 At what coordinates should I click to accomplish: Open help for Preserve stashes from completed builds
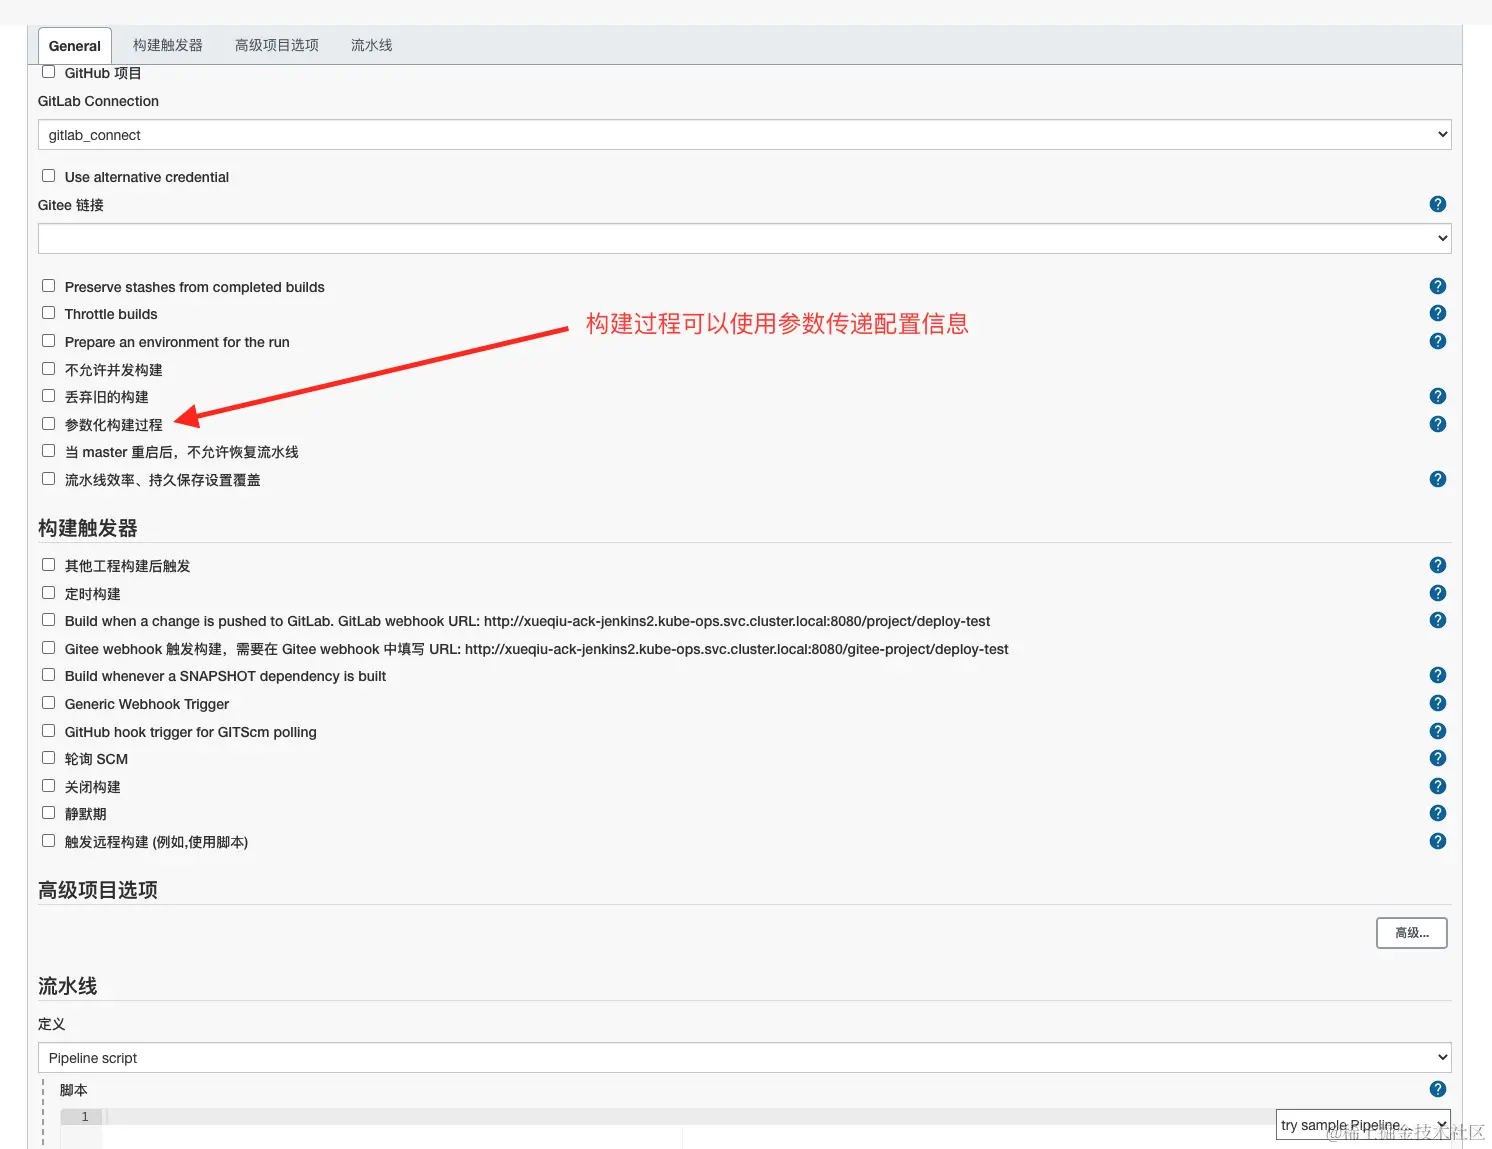point(1438,286)
